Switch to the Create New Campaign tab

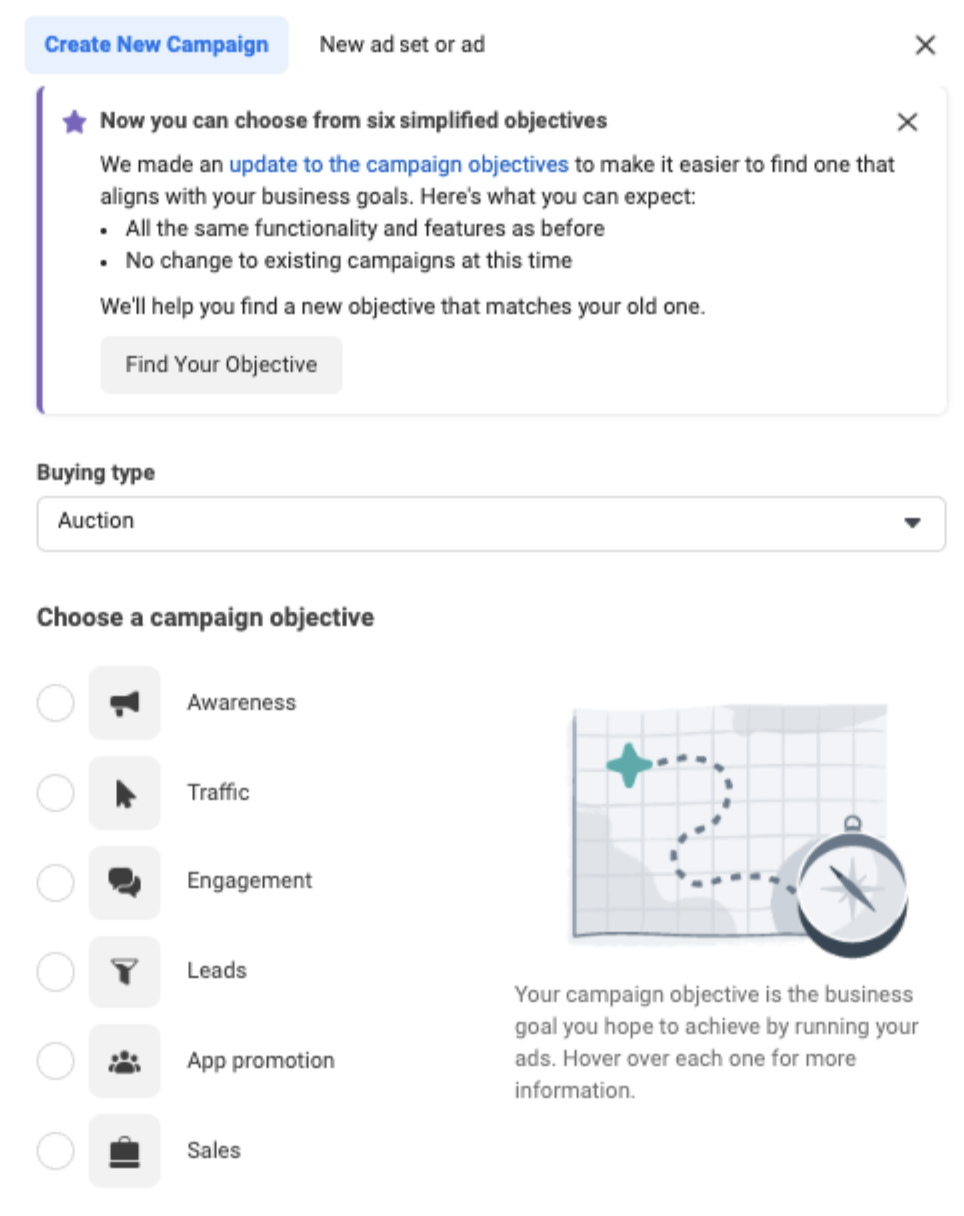coord(155,44)
